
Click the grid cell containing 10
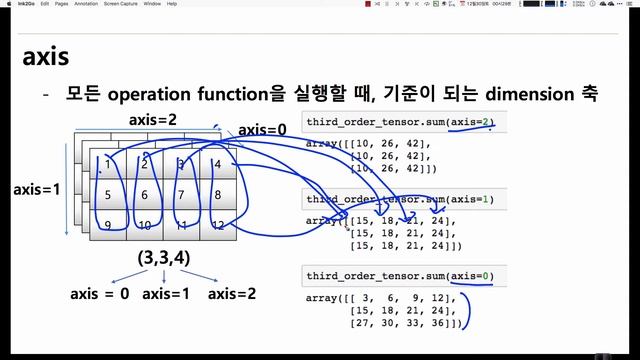click(145, 225)
